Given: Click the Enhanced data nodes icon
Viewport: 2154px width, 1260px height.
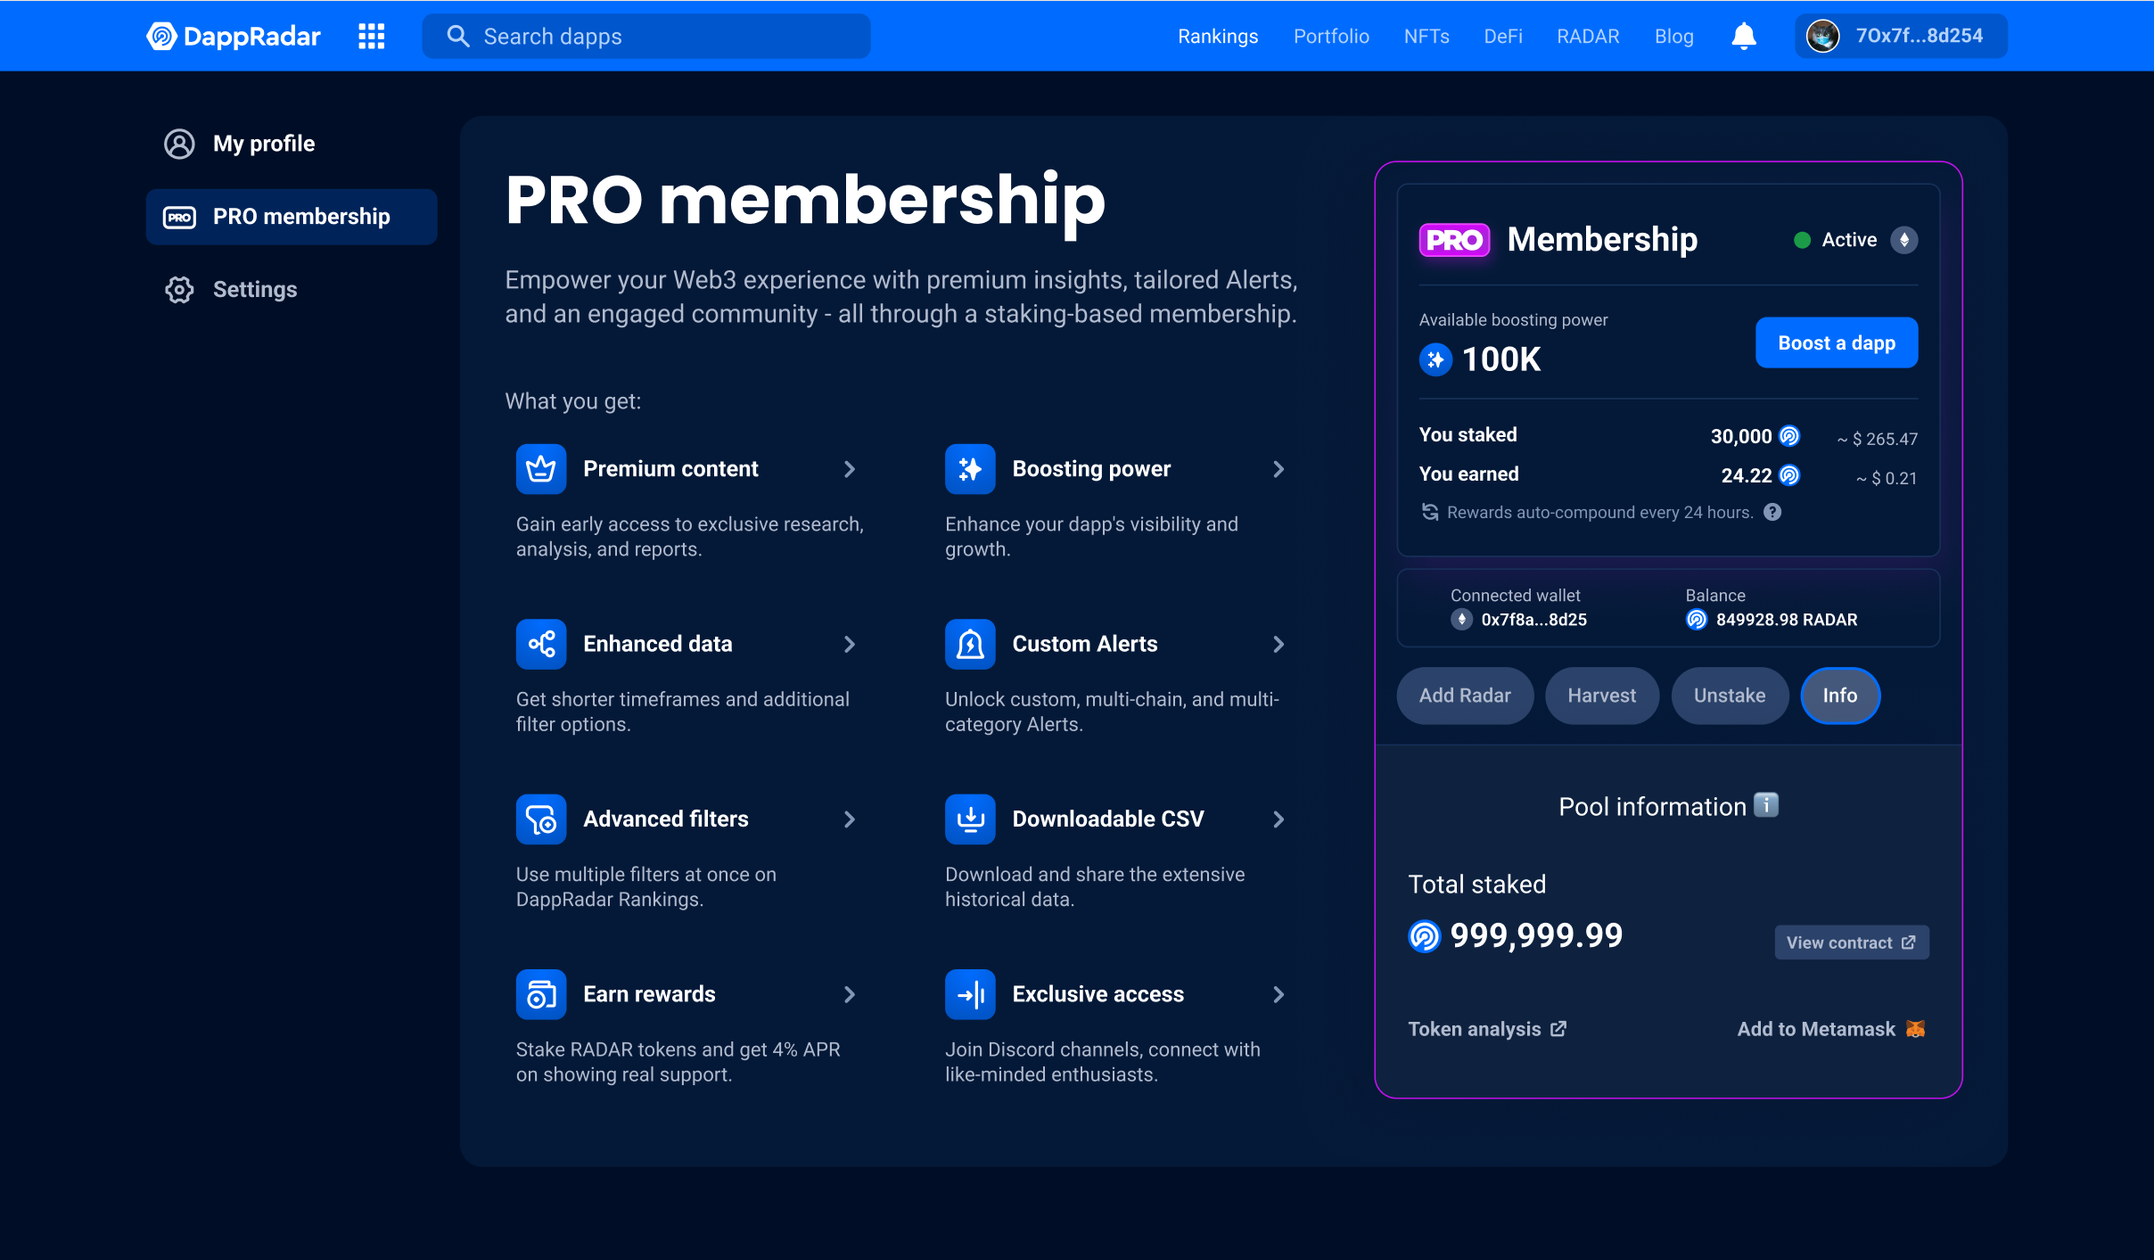Looking at the screenshot, I should click(541, 644).
